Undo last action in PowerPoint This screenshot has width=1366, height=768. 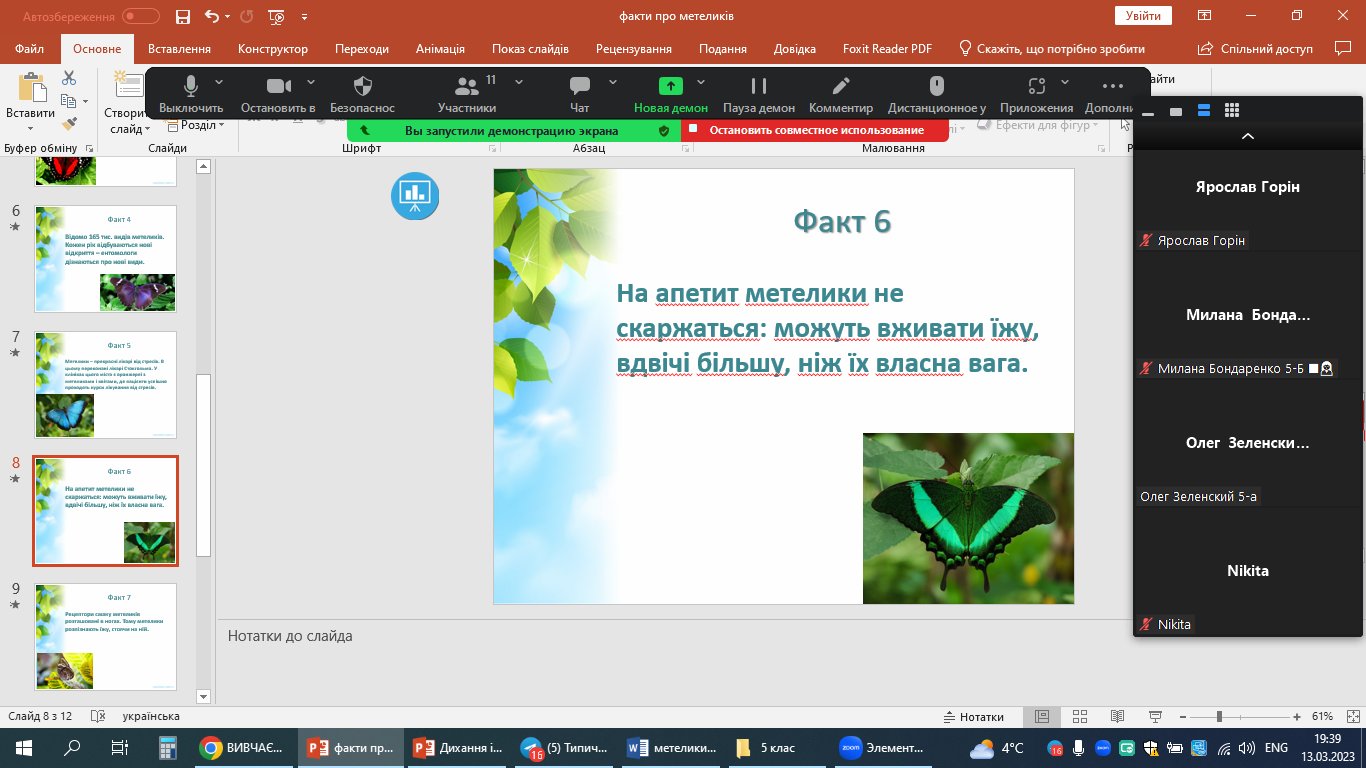tap(211, 16)
